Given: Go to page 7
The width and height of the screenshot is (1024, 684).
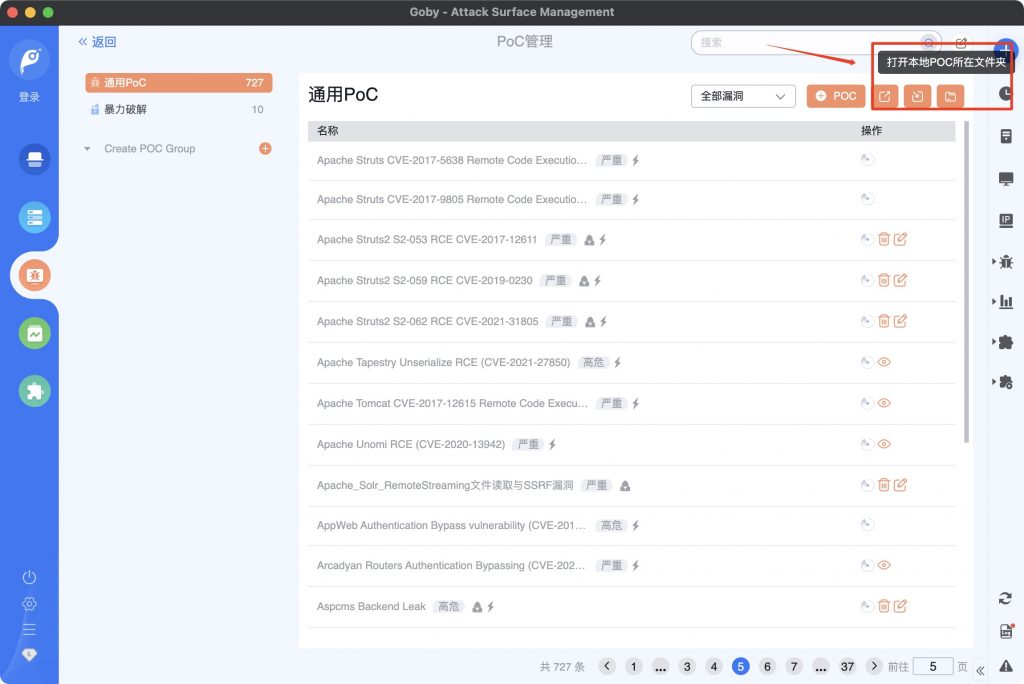Looking at the screenshot, I should tap(794, 666).
